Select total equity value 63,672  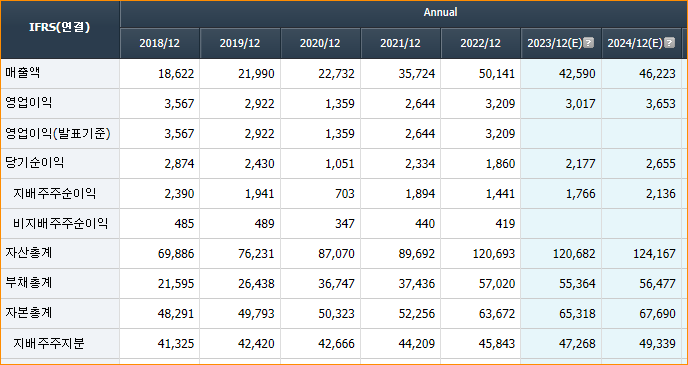click(x=497, y=313)
